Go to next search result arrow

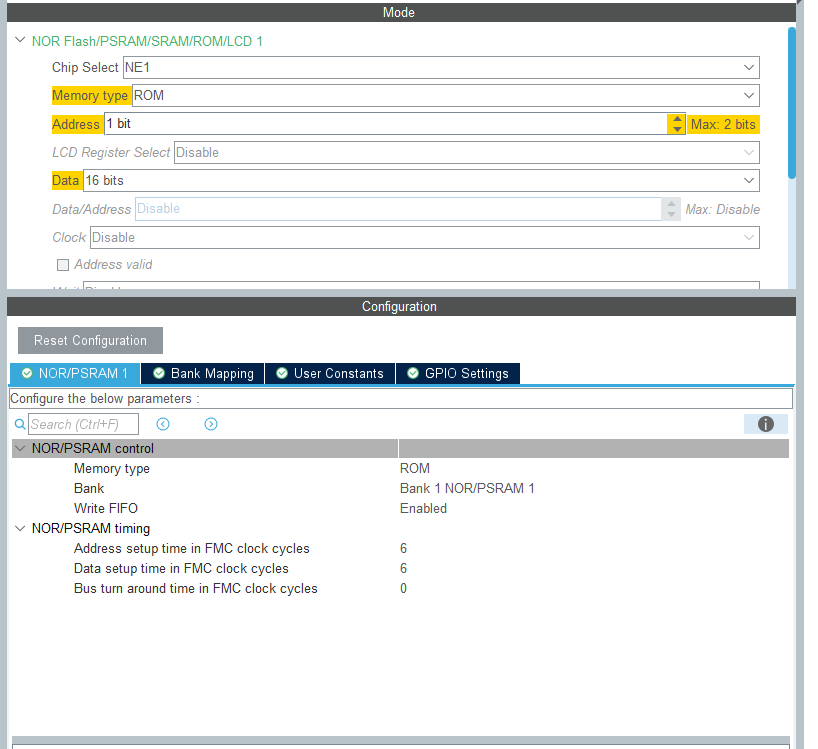[x=211, y=424]
